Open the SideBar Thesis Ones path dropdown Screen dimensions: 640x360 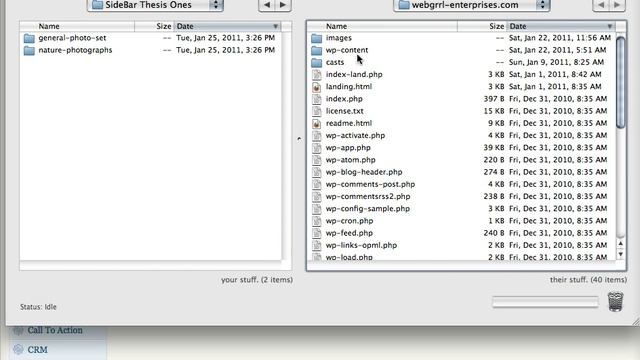click(x=155, y=5)
